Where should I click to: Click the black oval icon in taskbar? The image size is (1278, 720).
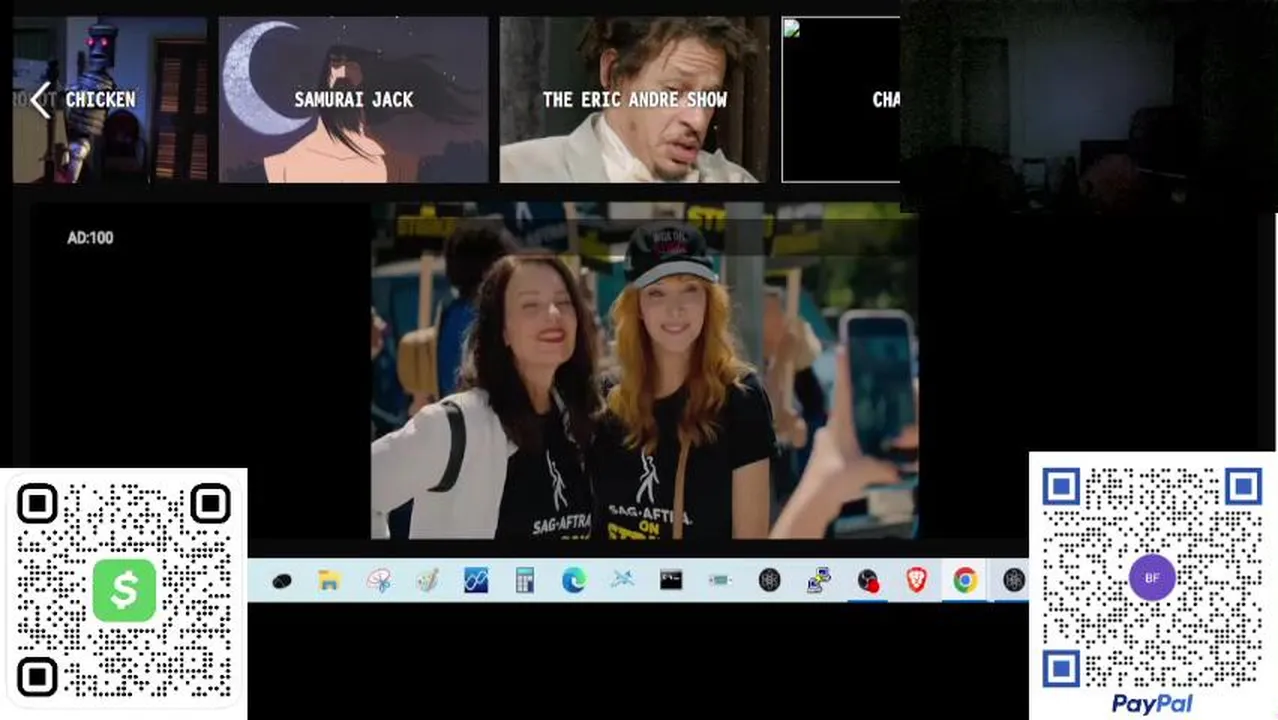pyautogui.click(x=281, y=581)
